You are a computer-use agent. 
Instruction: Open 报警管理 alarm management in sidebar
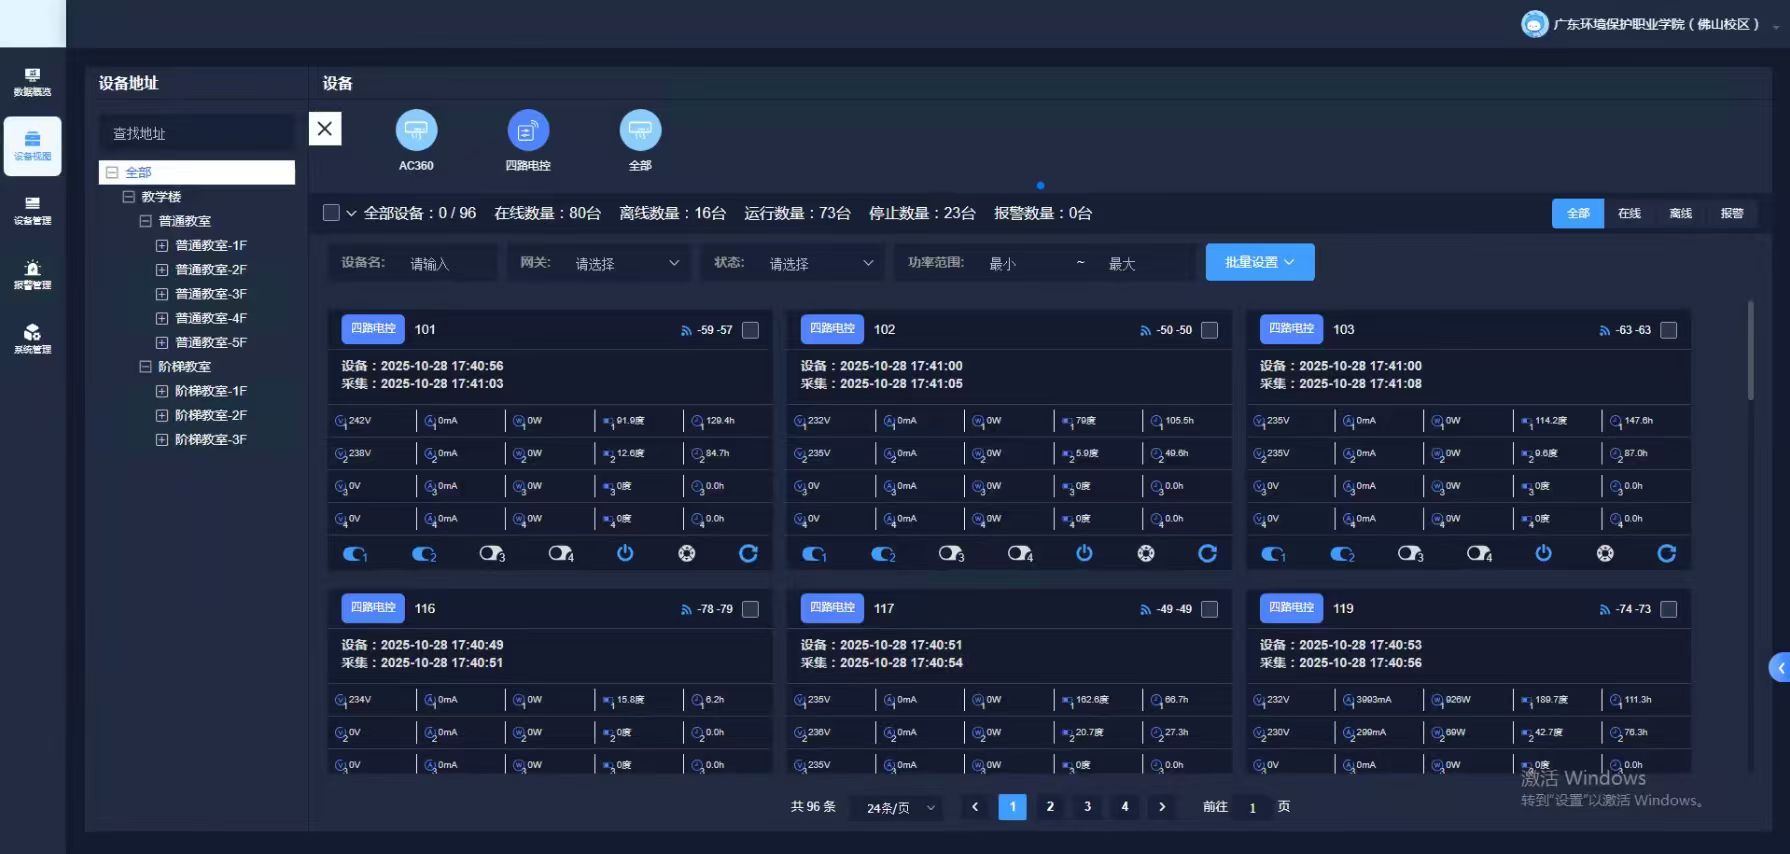pyautogui.click(x=32, y=275)
